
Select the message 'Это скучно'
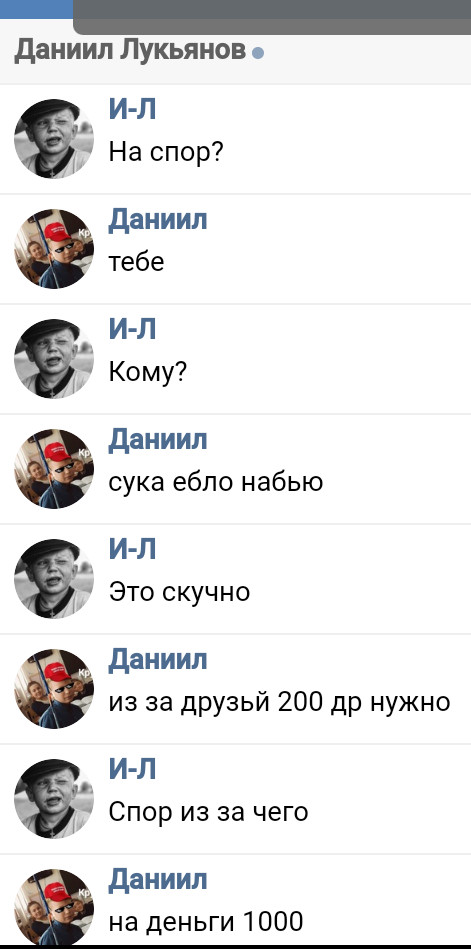coord(179,591)
